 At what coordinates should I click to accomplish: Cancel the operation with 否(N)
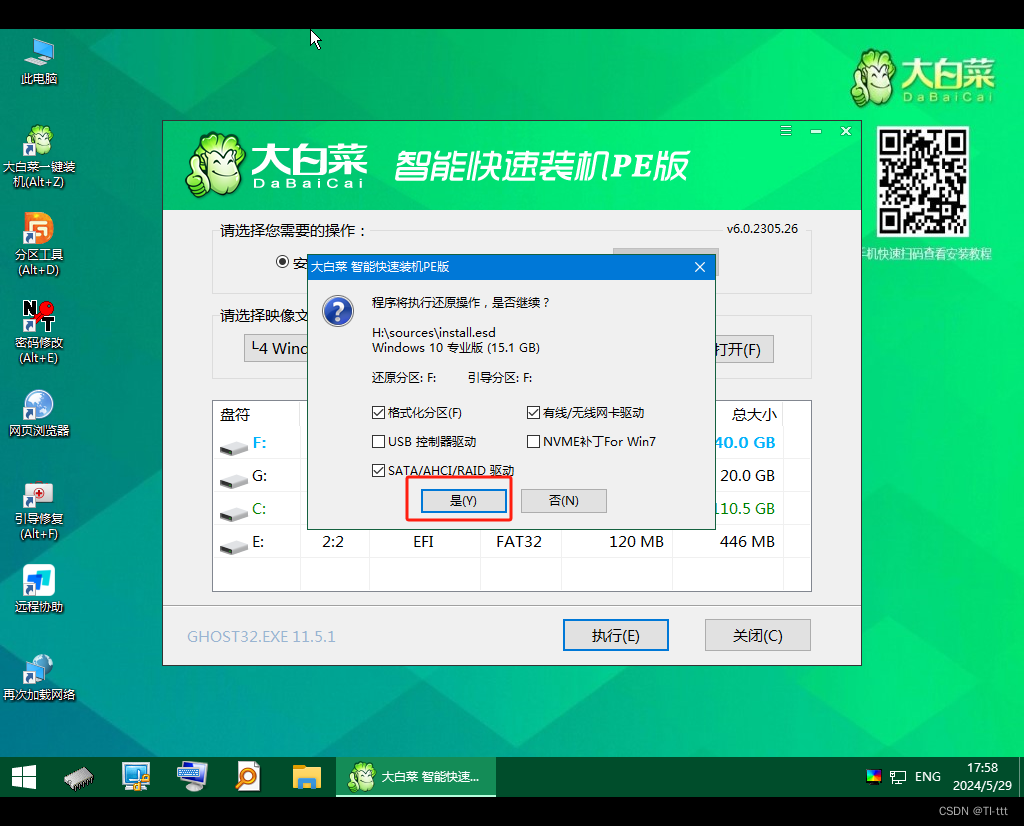[563, 500]
